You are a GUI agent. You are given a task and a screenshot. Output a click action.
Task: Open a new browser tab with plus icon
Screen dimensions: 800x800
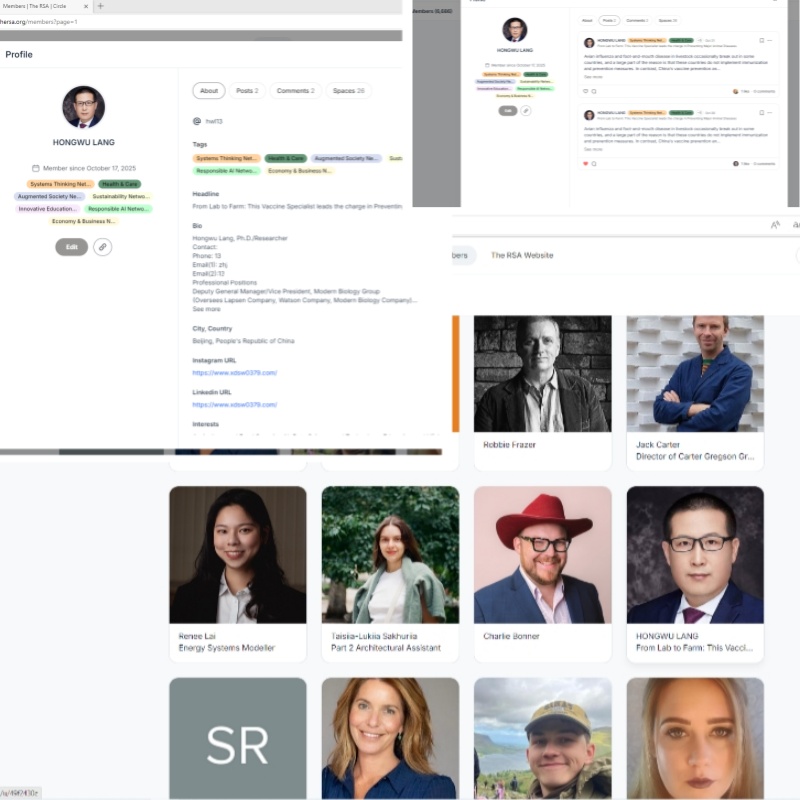coord(100,6)
